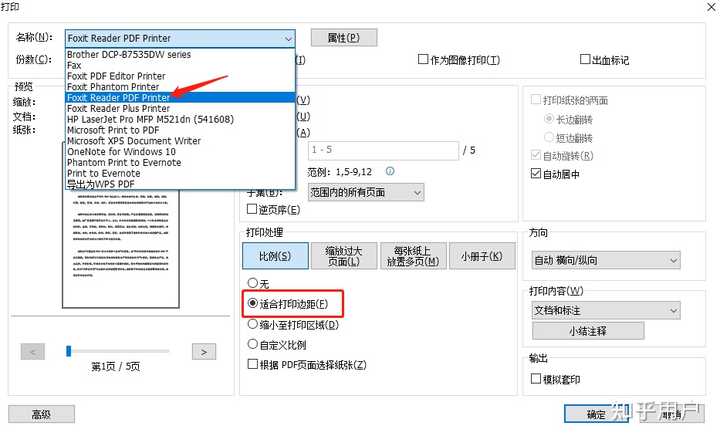The image size is (720, 436).
Task: Choose HP LaserJet Pro MFP M521dn printer
Action: [180, 119]
